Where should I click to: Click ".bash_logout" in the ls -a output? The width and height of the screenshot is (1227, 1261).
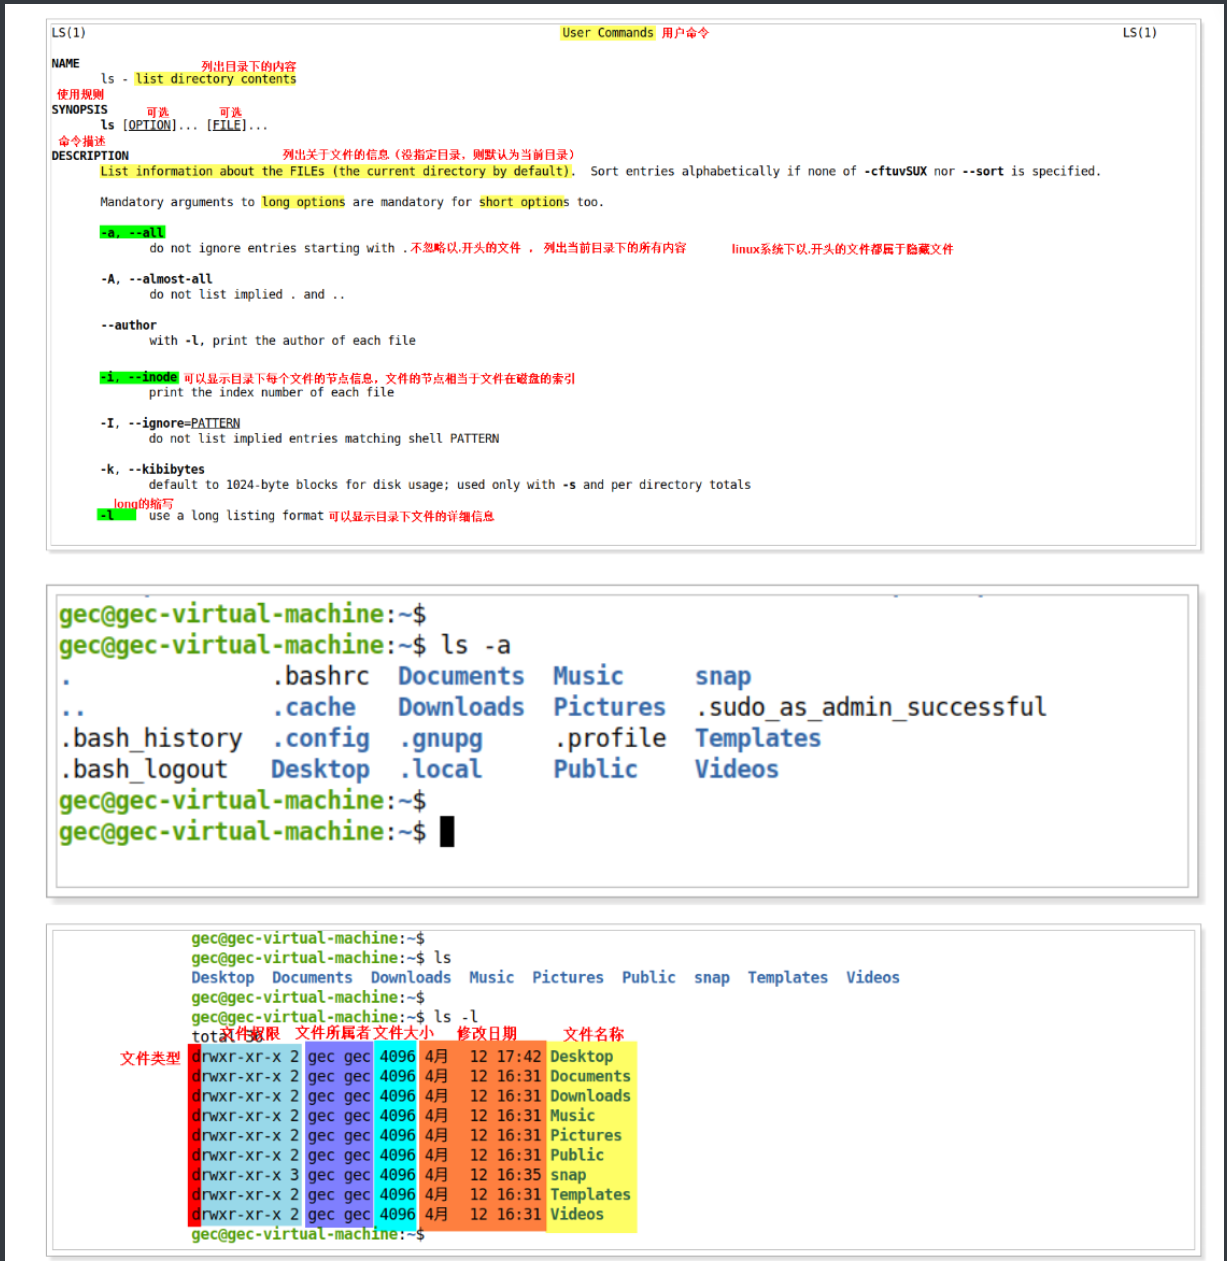pos(144,769)
